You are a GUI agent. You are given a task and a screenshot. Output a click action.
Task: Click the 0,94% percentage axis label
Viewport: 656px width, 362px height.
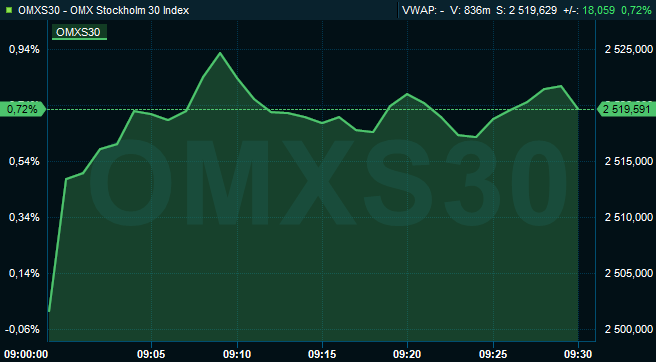[24, 49]
